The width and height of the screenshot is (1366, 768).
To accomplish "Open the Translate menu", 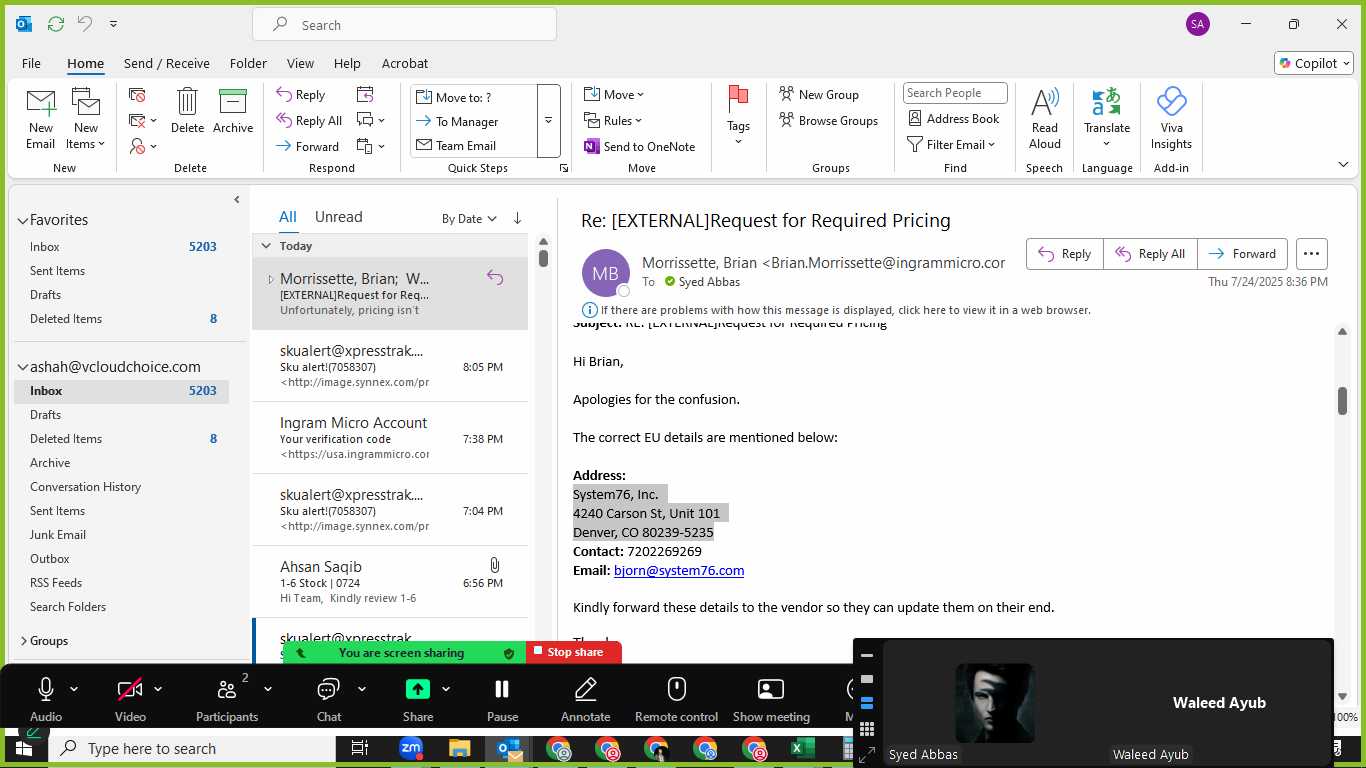I will pos(1106,118).
